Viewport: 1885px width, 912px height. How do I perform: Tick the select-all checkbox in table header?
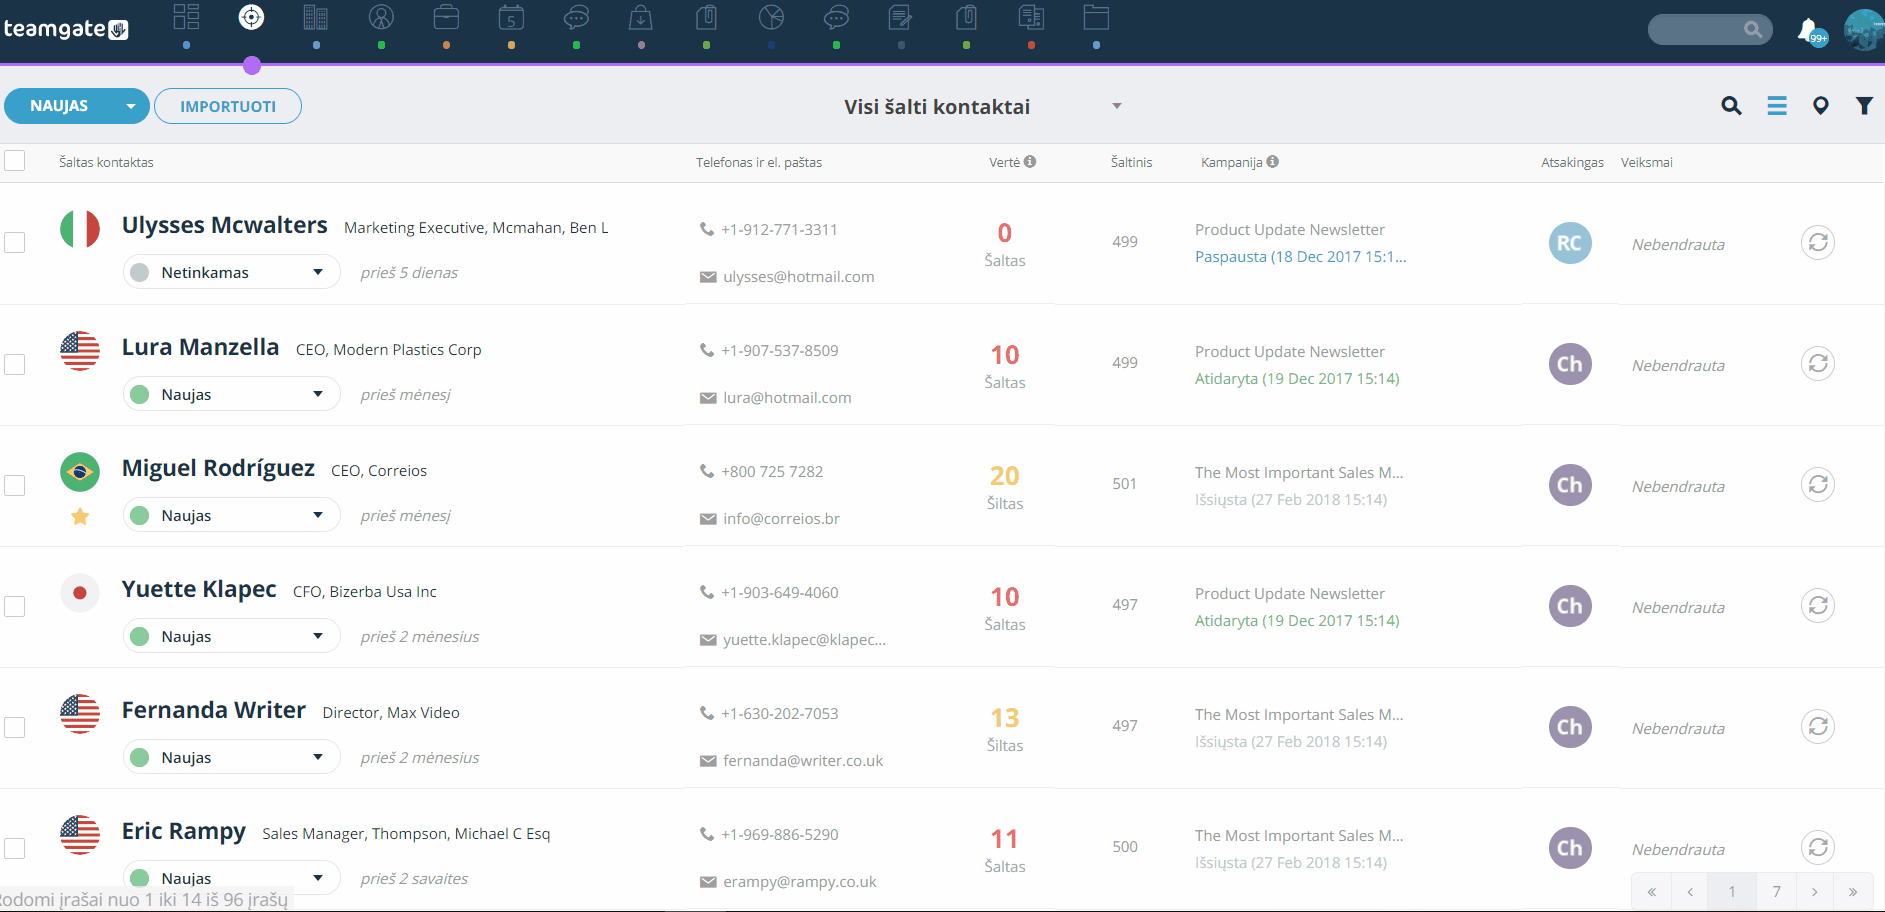tap(15, 161)
